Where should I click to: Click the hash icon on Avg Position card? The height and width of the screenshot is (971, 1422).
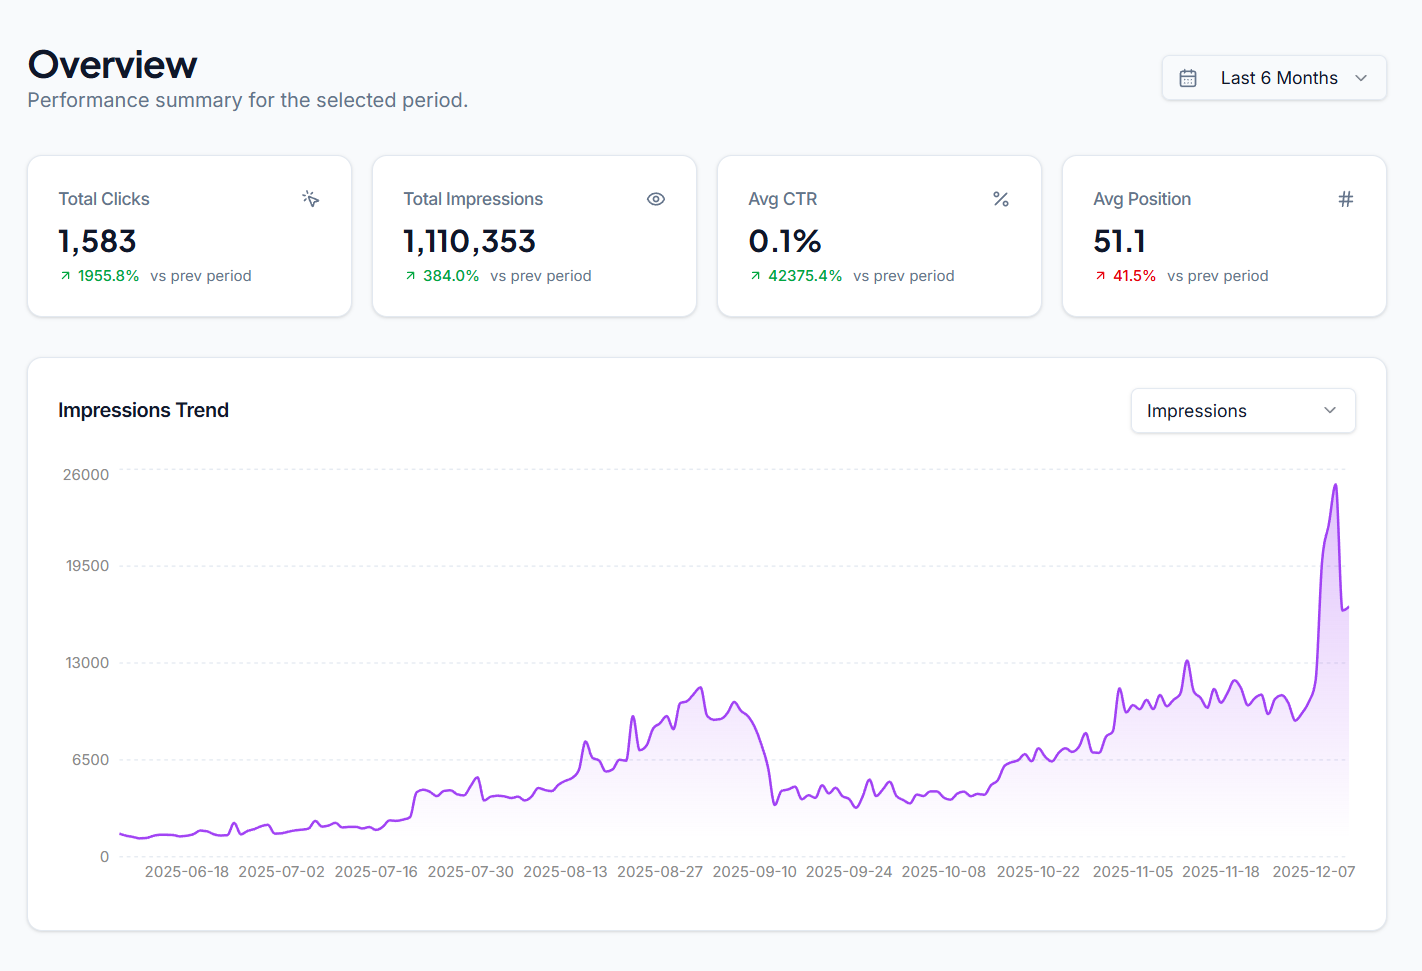click(x=1346, y=199)
